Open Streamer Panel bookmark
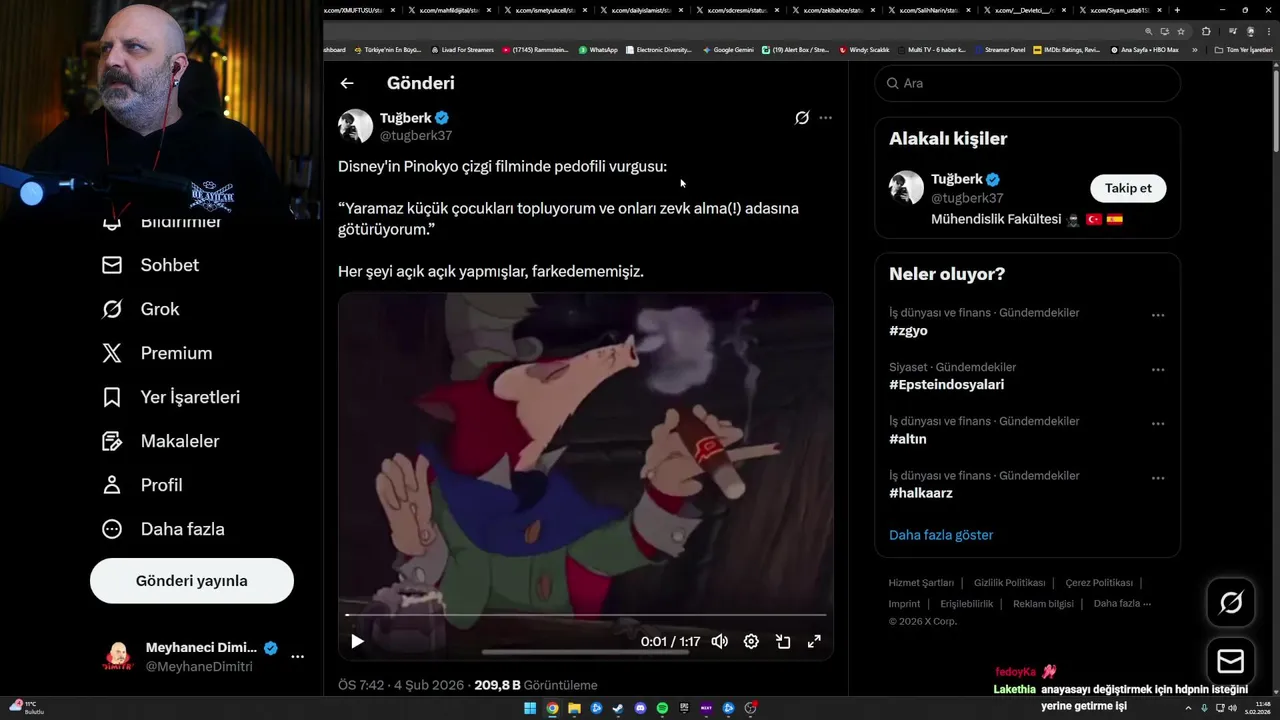 [x=999, y=49]
